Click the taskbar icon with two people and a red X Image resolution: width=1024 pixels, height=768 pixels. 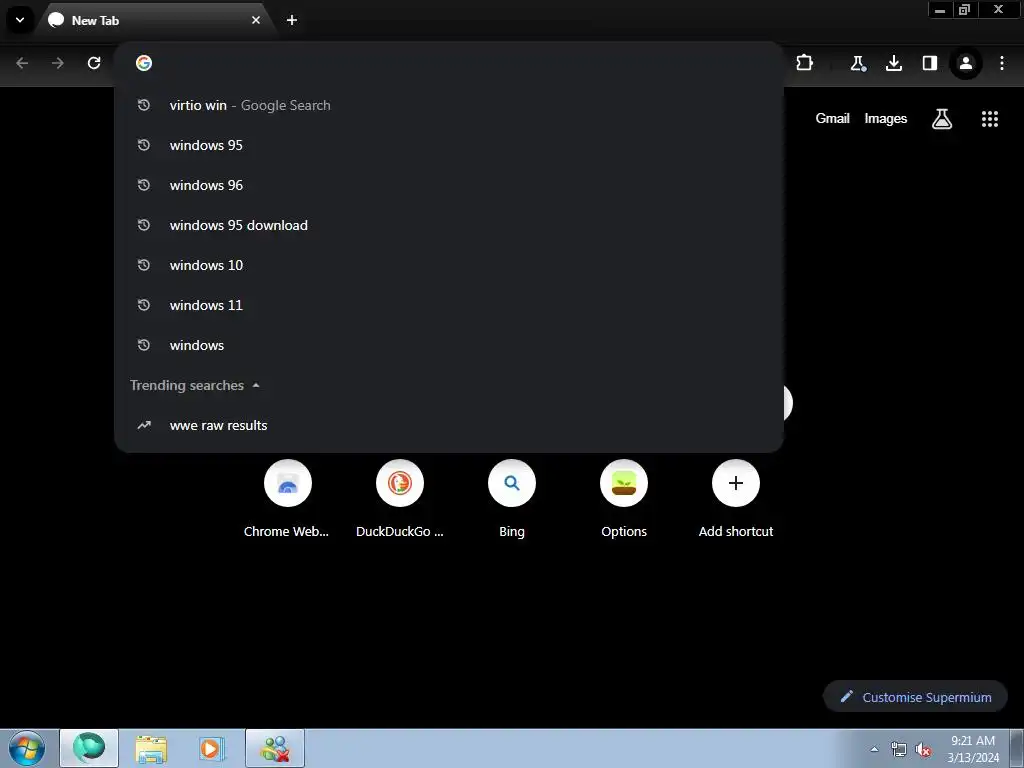(275, 748)
